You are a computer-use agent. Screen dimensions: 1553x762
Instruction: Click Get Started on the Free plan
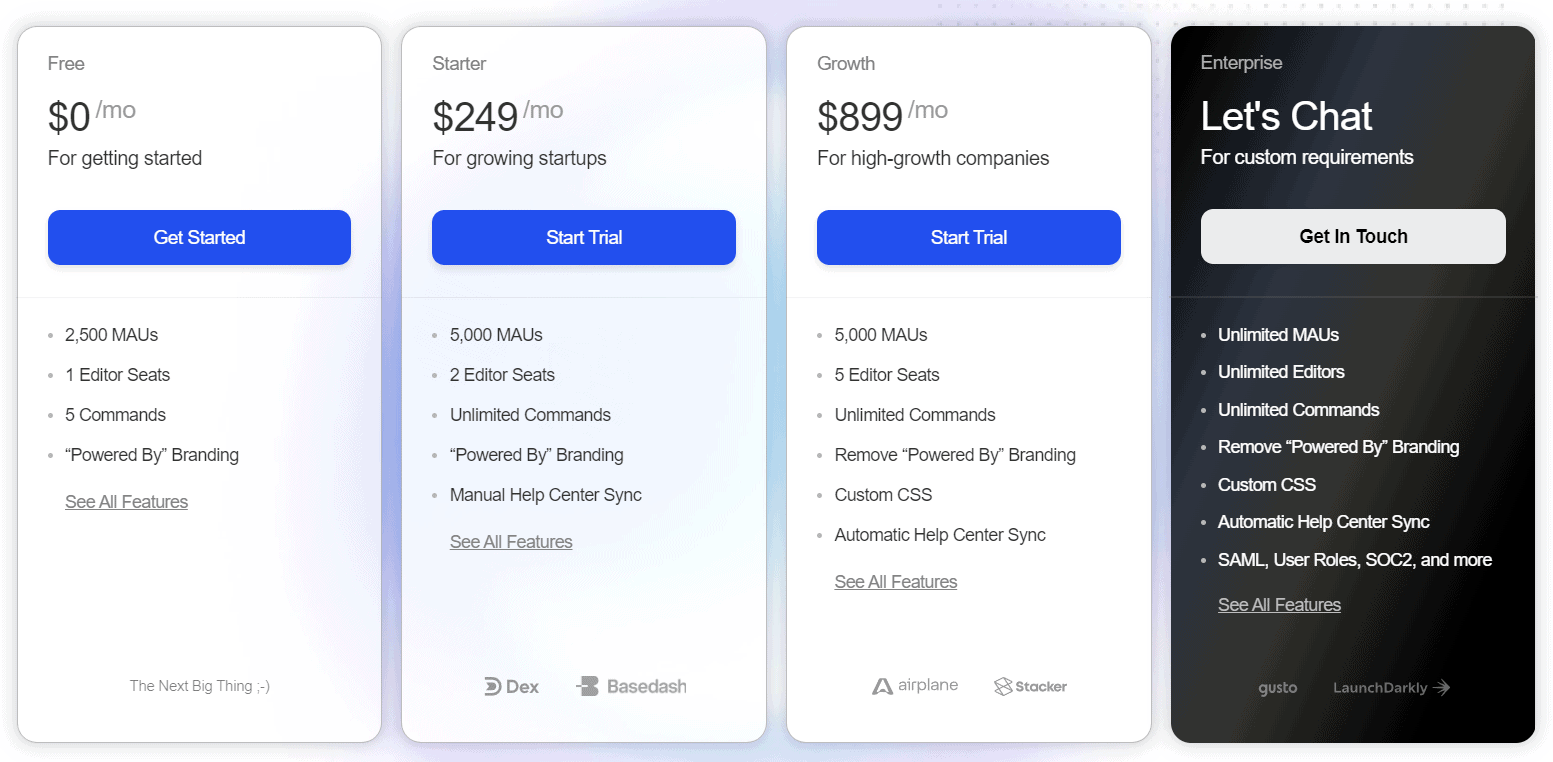coord(199,237)
